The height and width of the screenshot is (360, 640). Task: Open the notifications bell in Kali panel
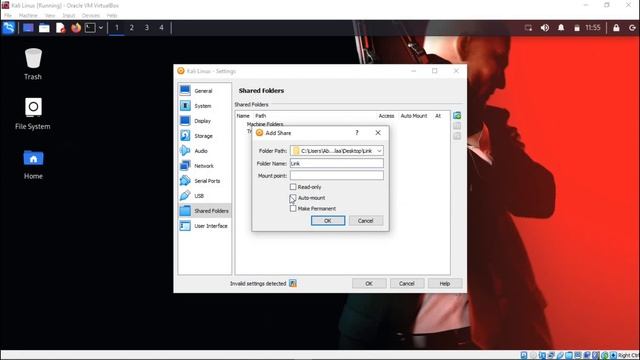point(561,28)
